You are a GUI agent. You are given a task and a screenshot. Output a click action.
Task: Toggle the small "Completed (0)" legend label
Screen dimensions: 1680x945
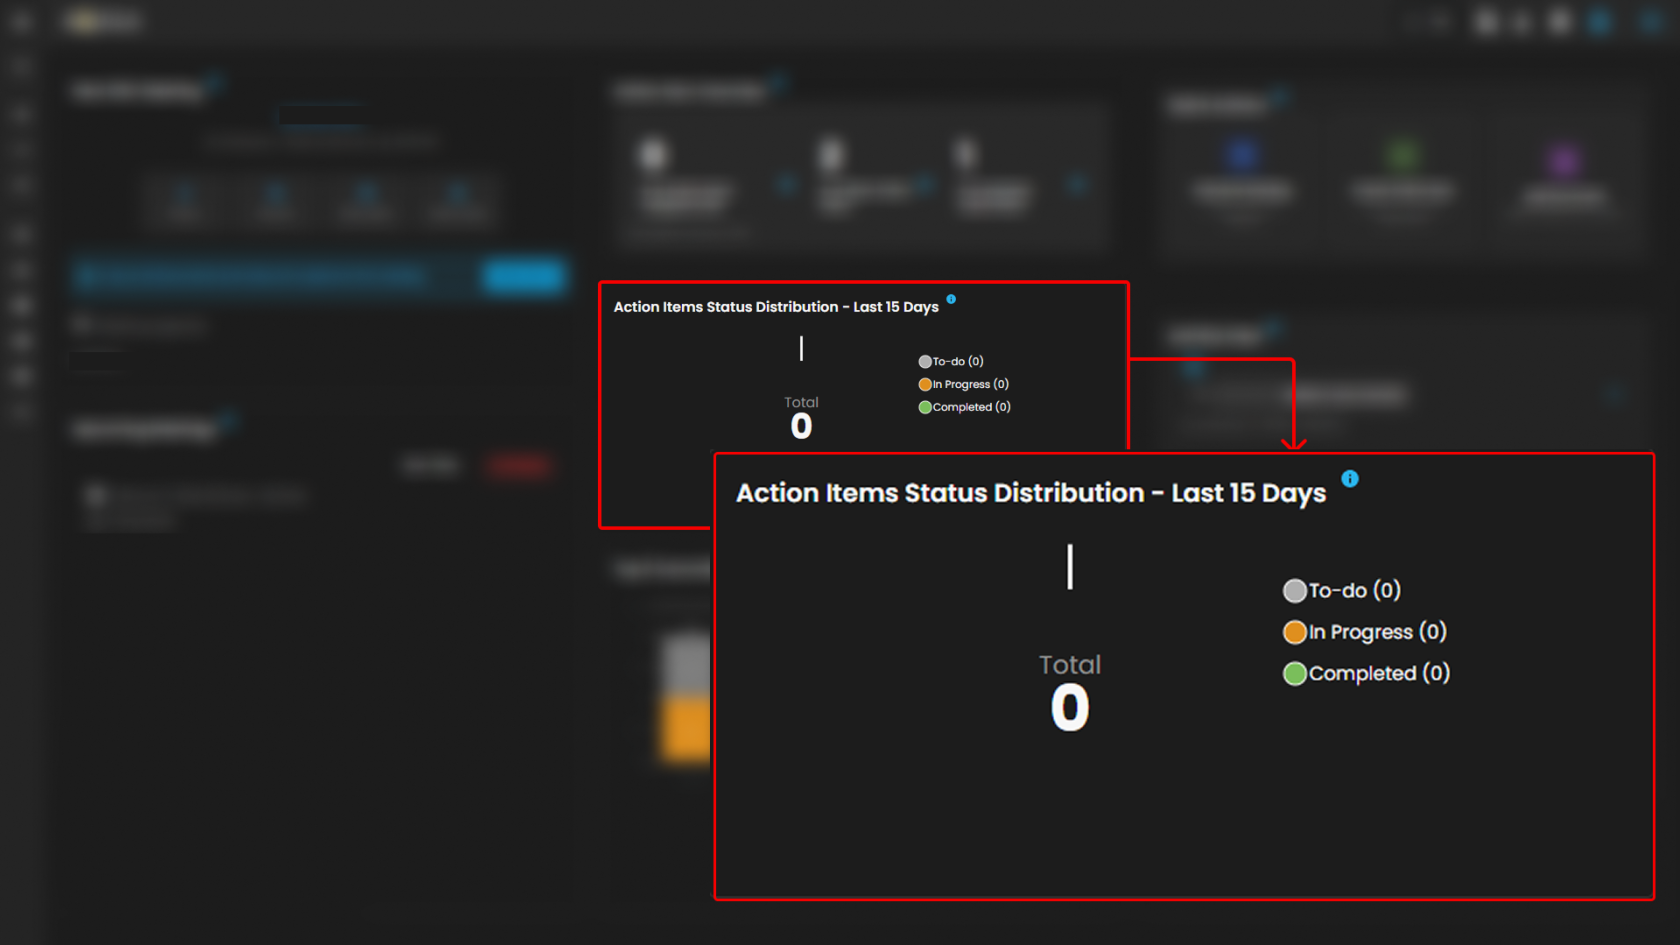[971, 407]
